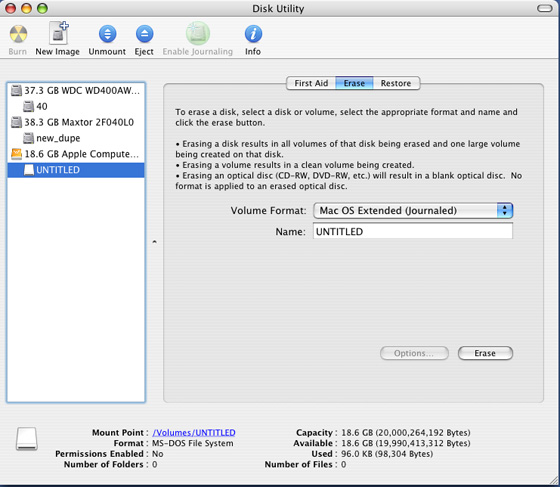The width and height of the screenshot is (560, 487).
Task: Switch to the Restore tab
Action: pos(396,83)
